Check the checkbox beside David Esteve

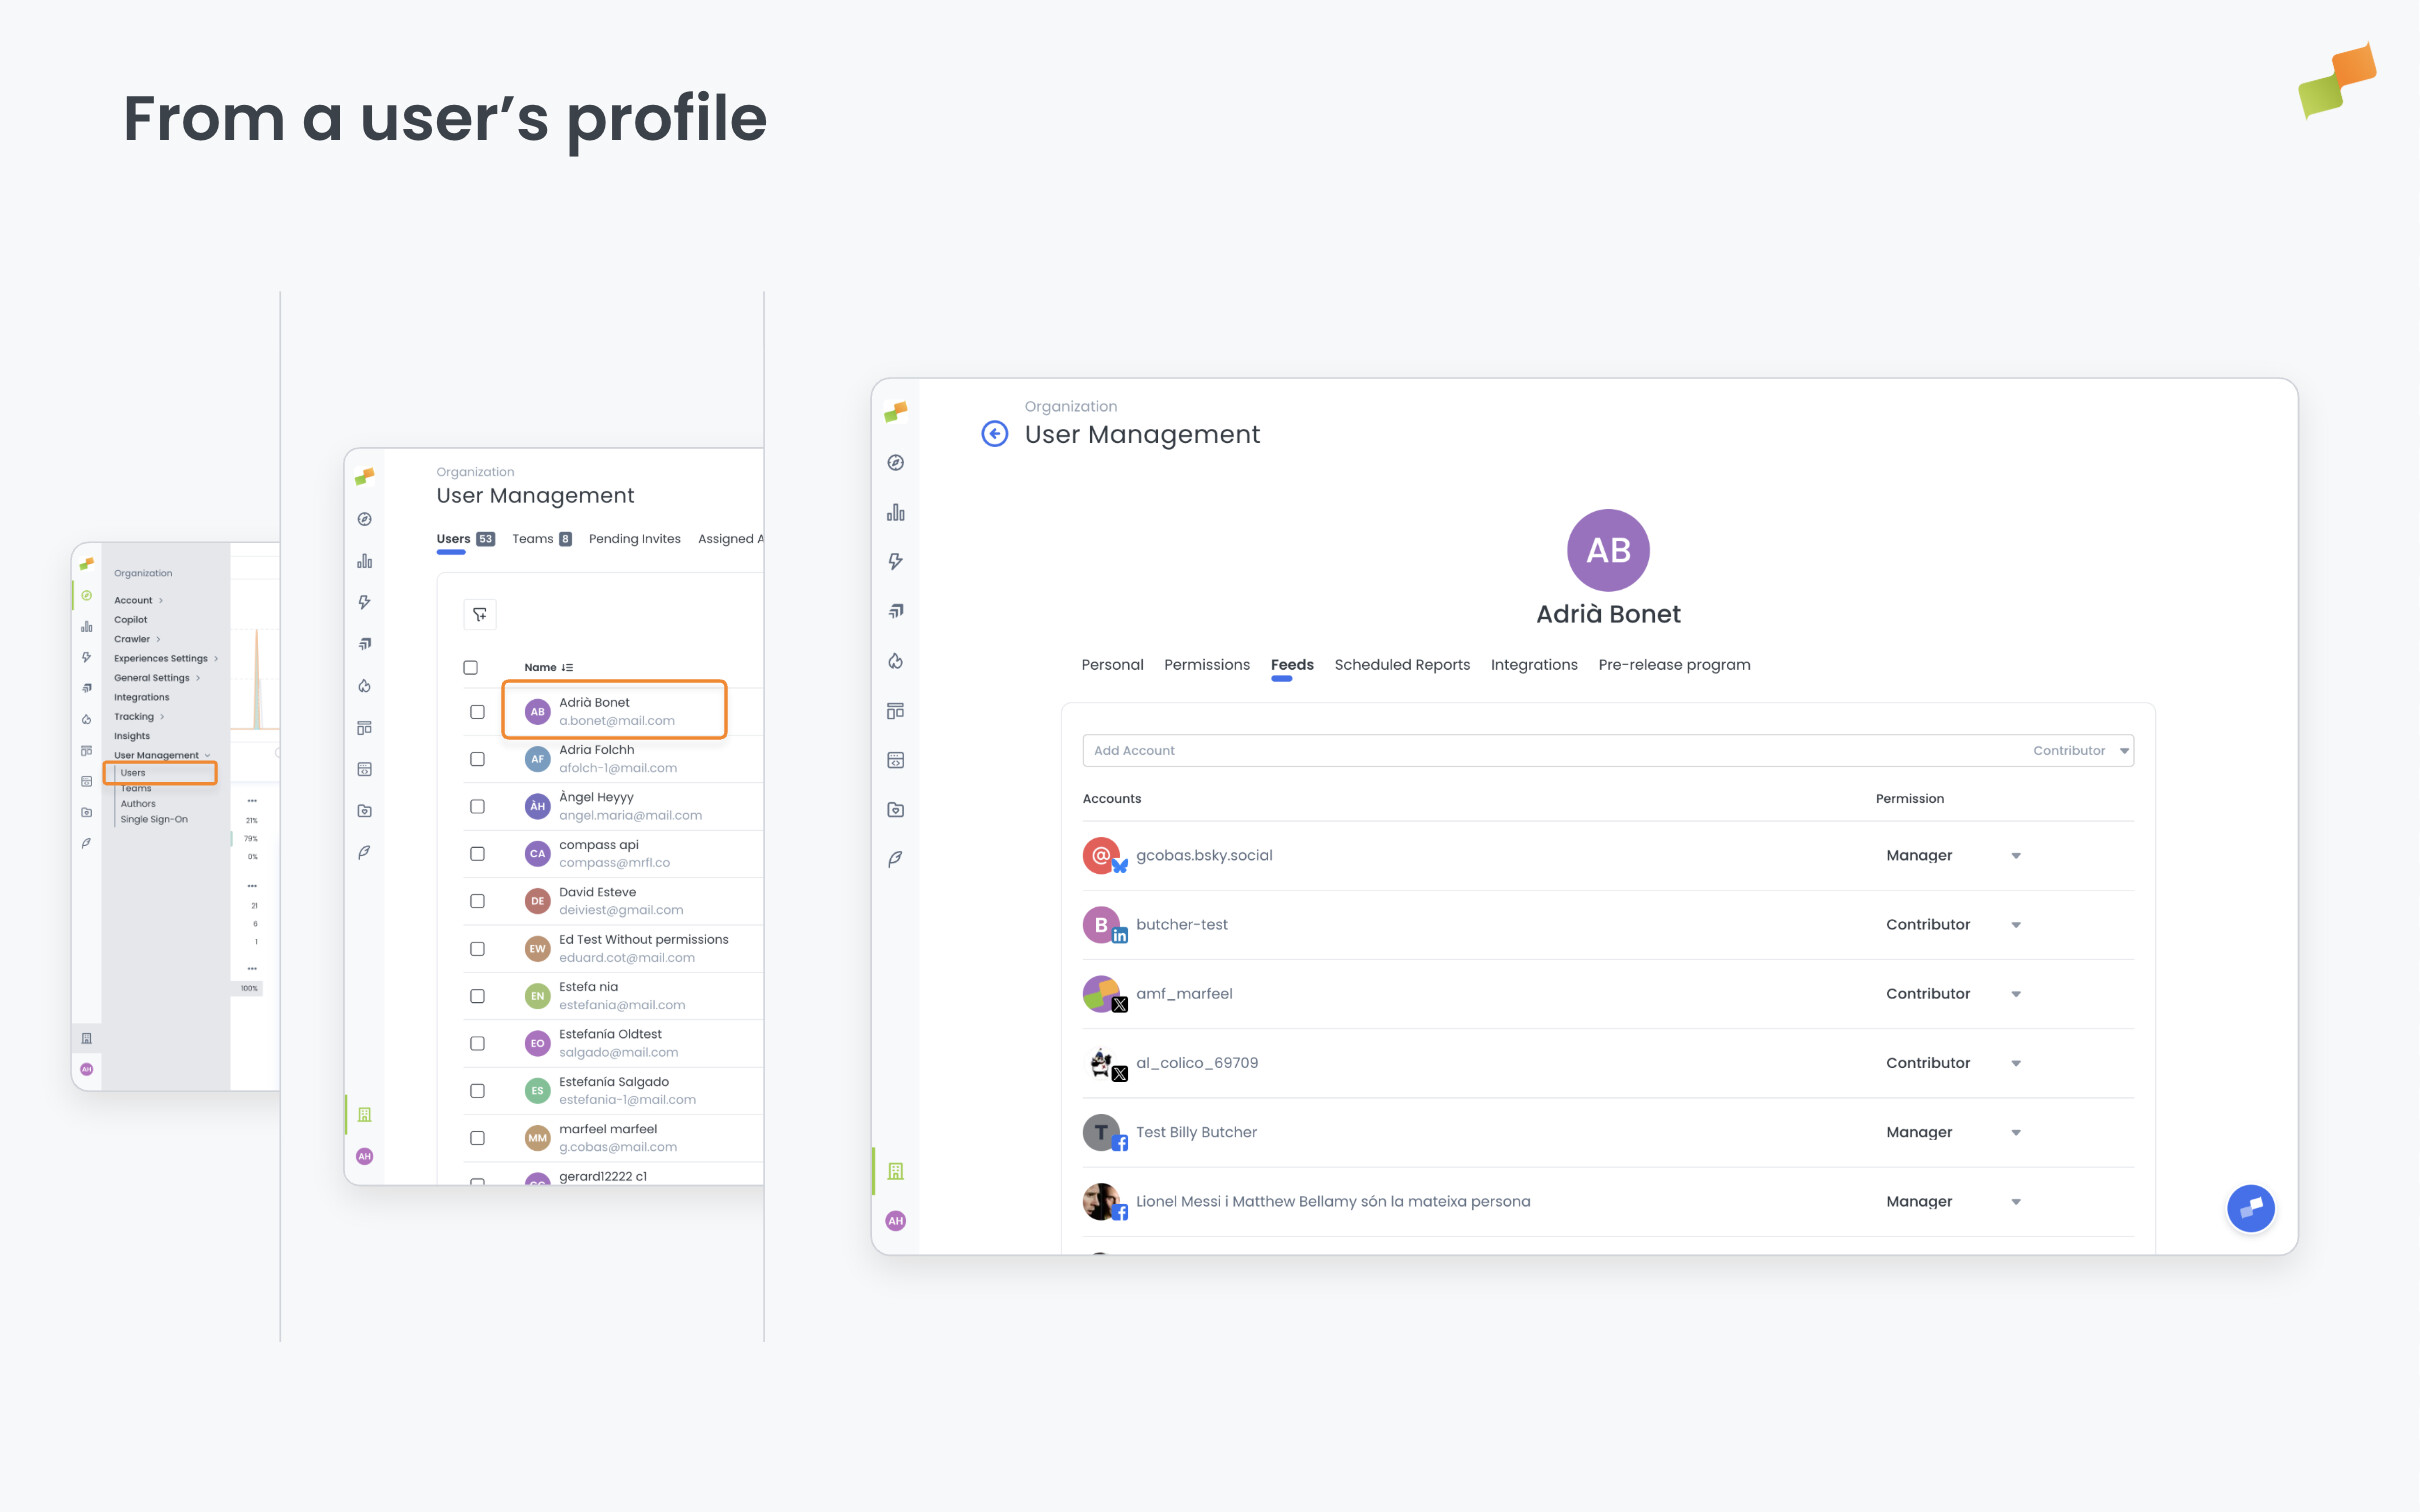click(477, 900)
